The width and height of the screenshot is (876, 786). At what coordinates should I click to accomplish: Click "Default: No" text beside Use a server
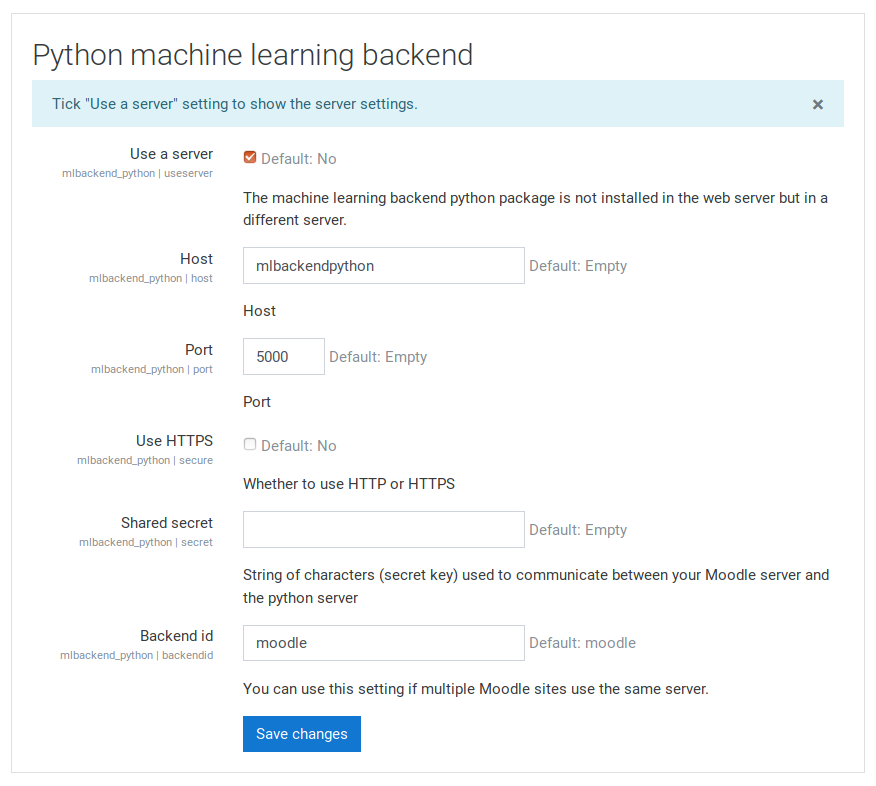[x=299, y=159]
